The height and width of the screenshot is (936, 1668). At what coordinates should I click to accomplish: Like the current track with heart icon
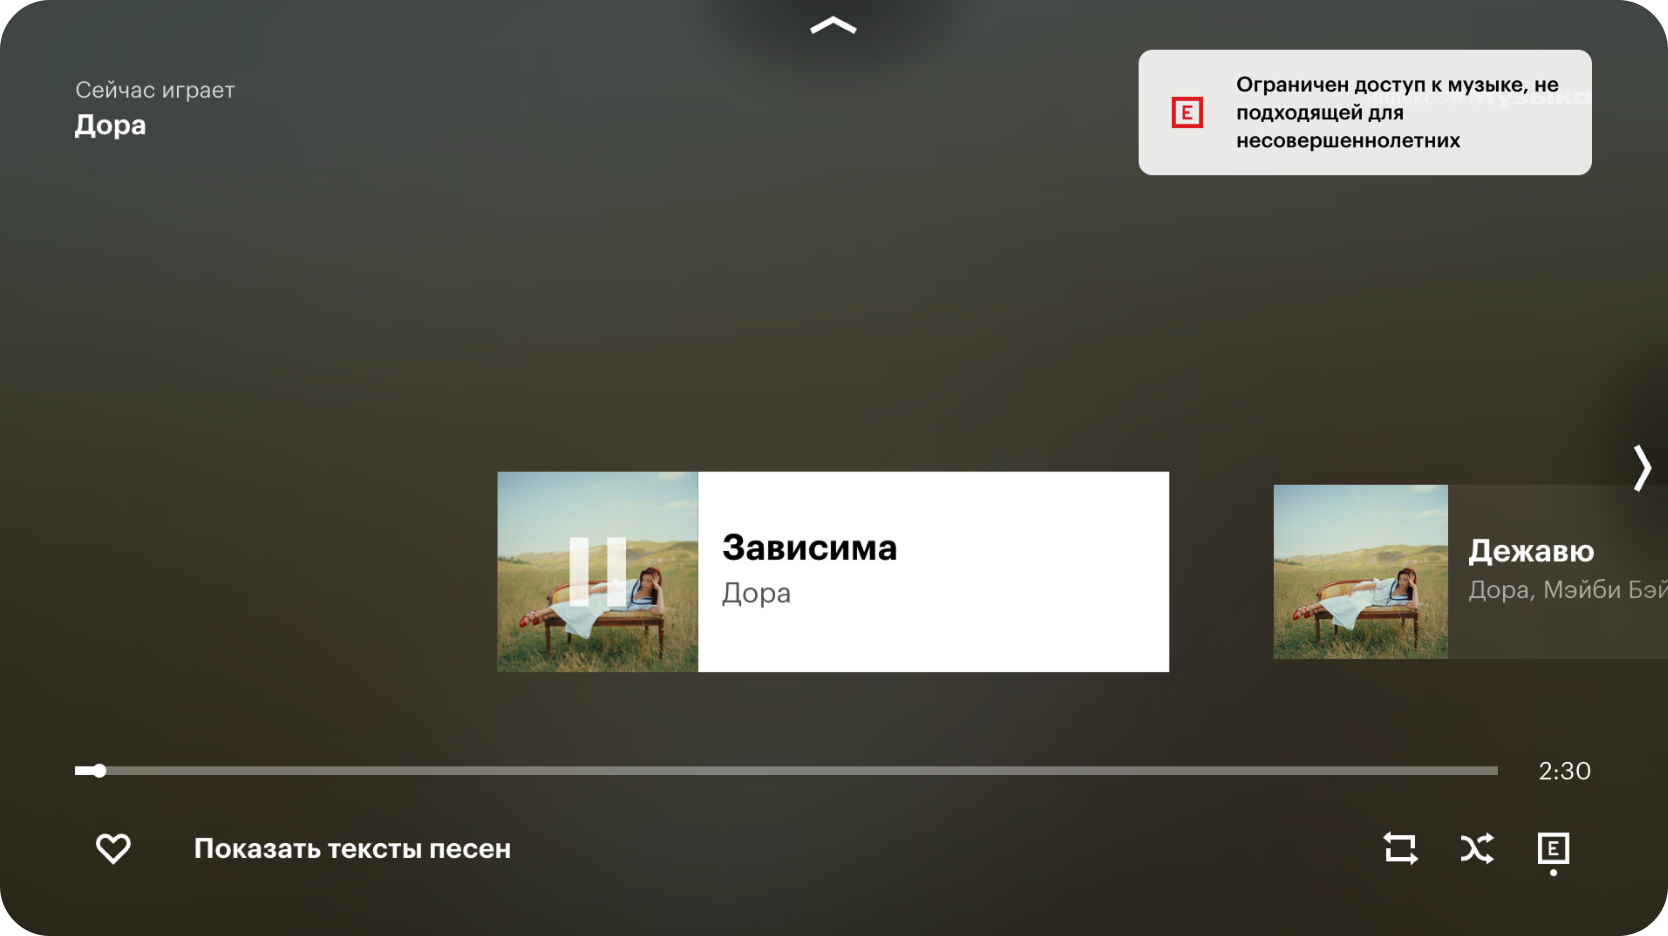point(113,849)
